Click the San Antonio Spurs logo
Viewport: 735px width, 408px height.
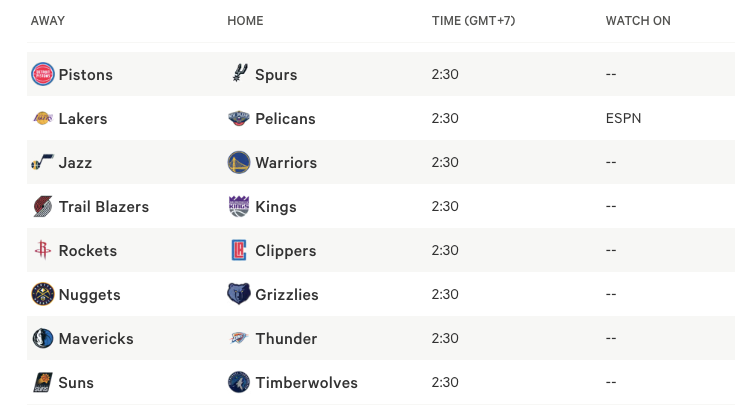[240, 74]
